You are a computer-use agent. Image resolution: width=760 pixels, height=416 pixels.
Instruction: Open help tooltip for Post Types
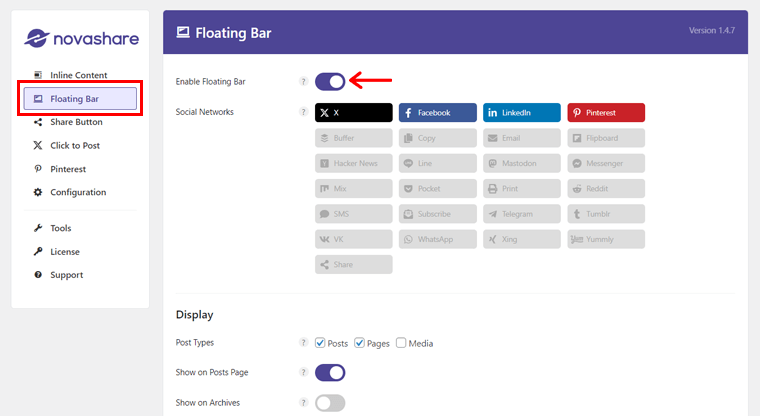click(303, 342)
